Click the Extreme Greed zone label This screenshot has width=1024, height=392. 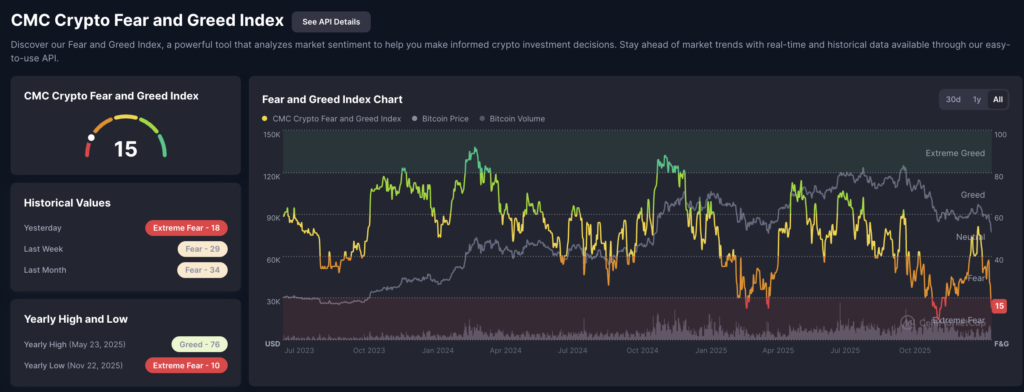[x=955, y=153]
